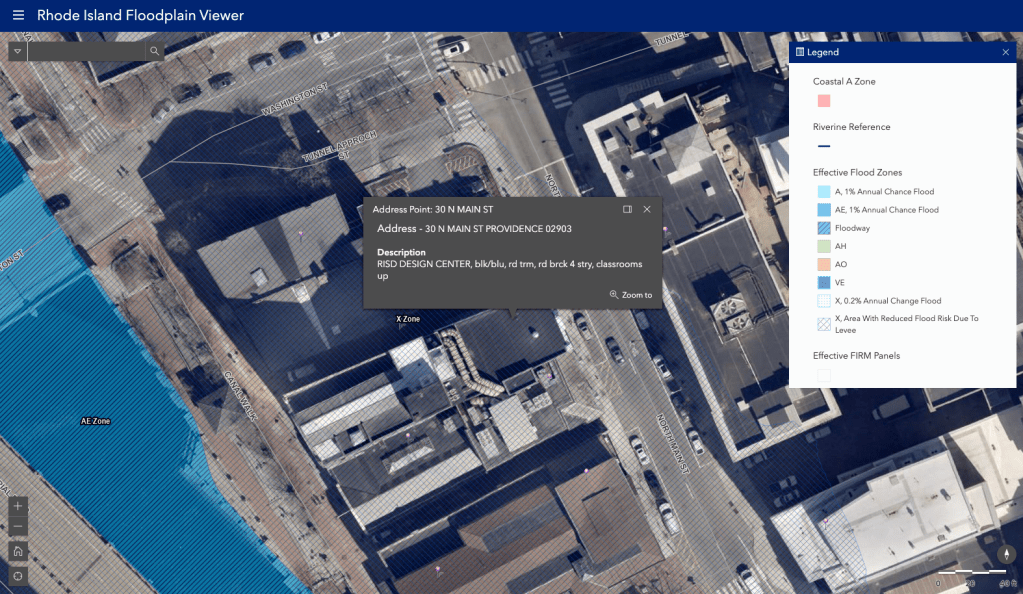Click the Floodway hatched legend swatch
This screenshot has height=594, width=1023.
[x=824, y=229]
